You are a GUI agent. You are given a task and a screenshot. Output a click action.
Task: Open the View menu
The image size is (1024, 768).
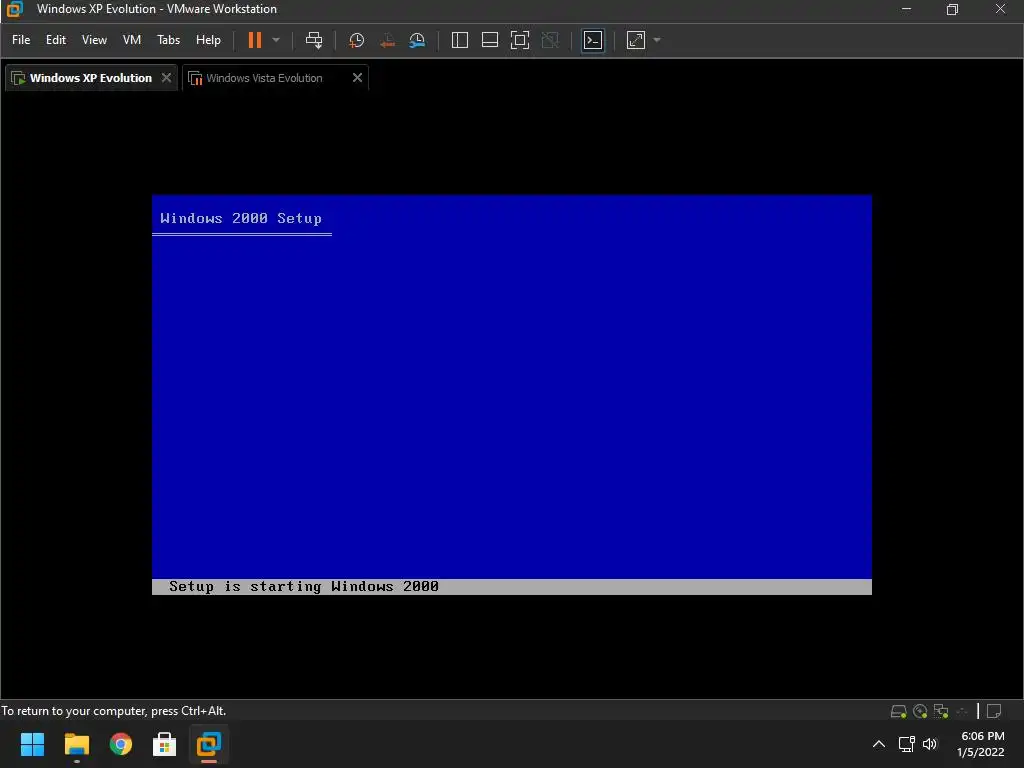point(94,40)
